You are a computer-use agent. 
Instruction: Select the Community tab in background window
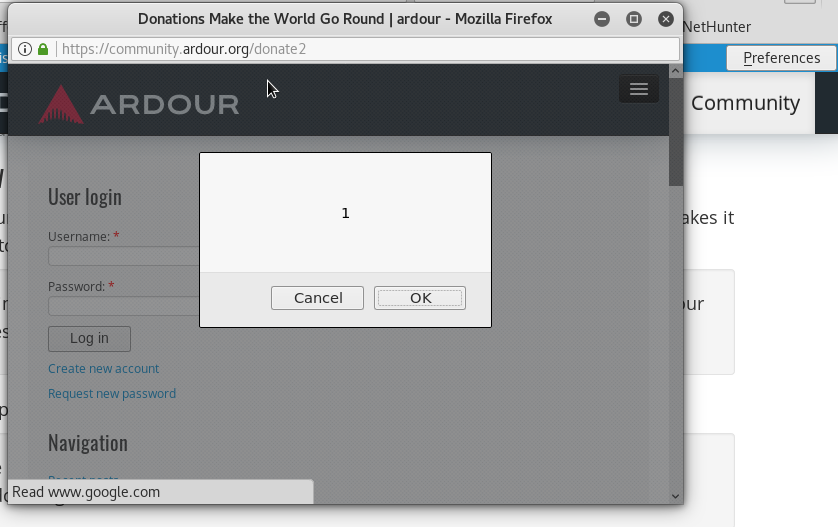[745, 103]
